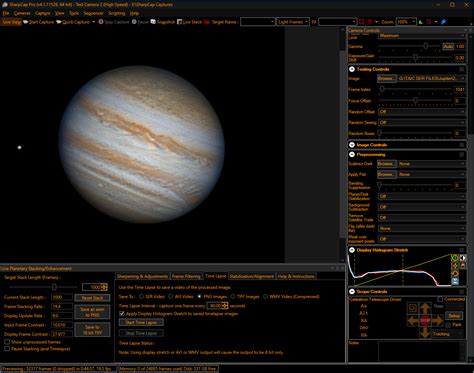Collapse the Testing Controls section
The image size is (474, 373).
tap(352, 69)
